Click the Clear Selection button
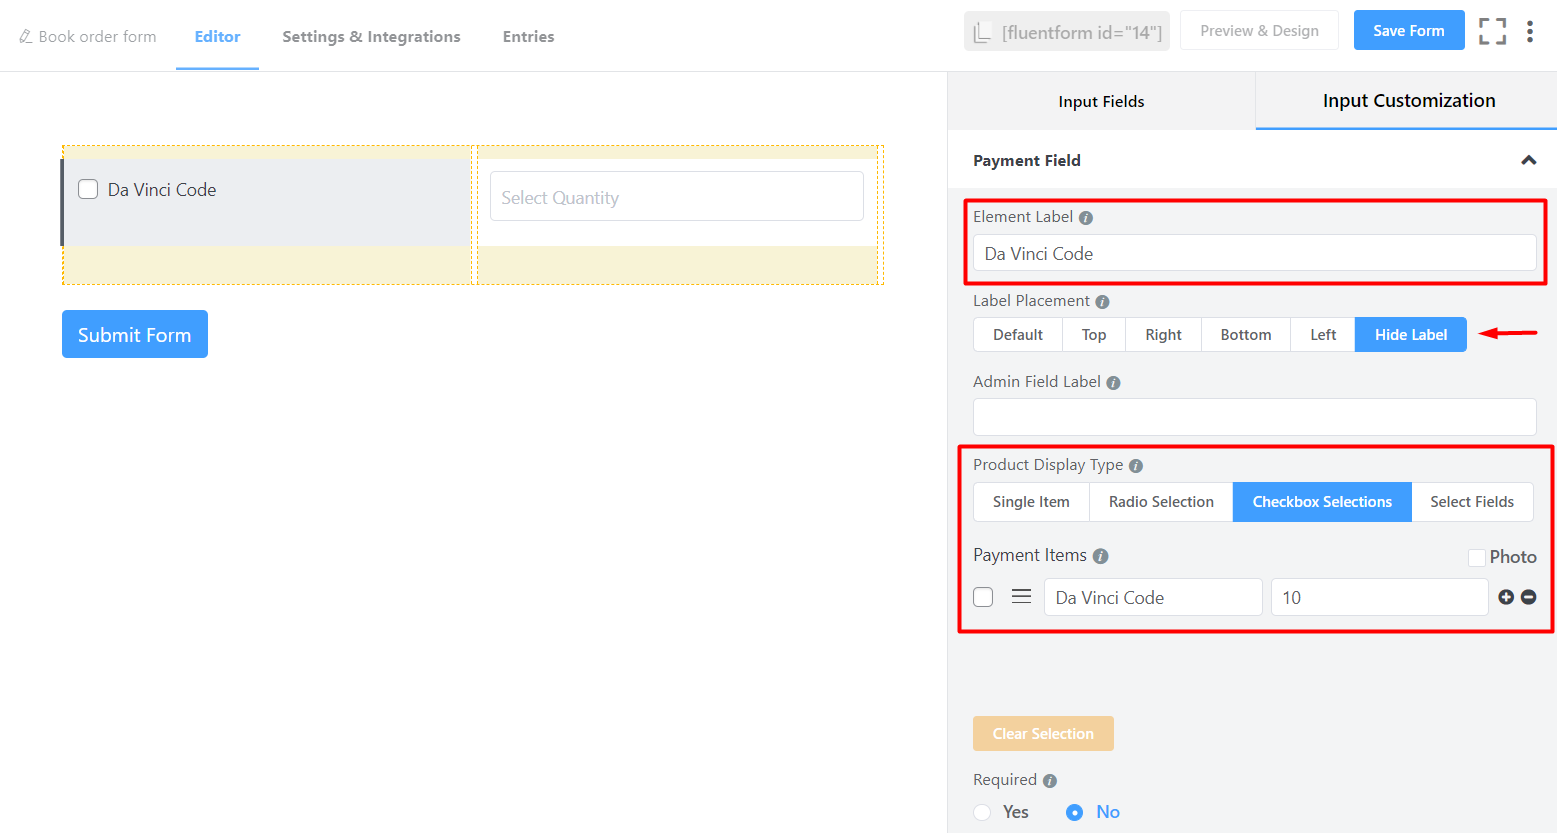Image resolution: width=1557 pixels, height=833 pixels. coord(1043,733)
